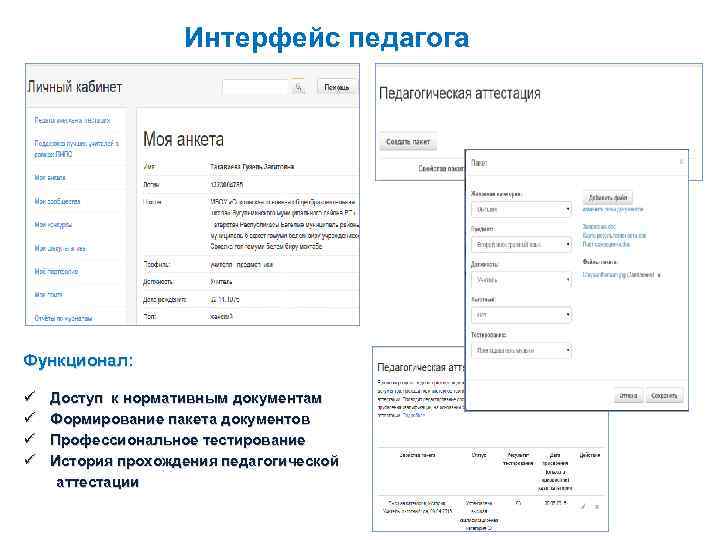Click the search magnifier icon in Личный кабинет
The height and width of the screenshot is (540, 720).
(299, 87)
